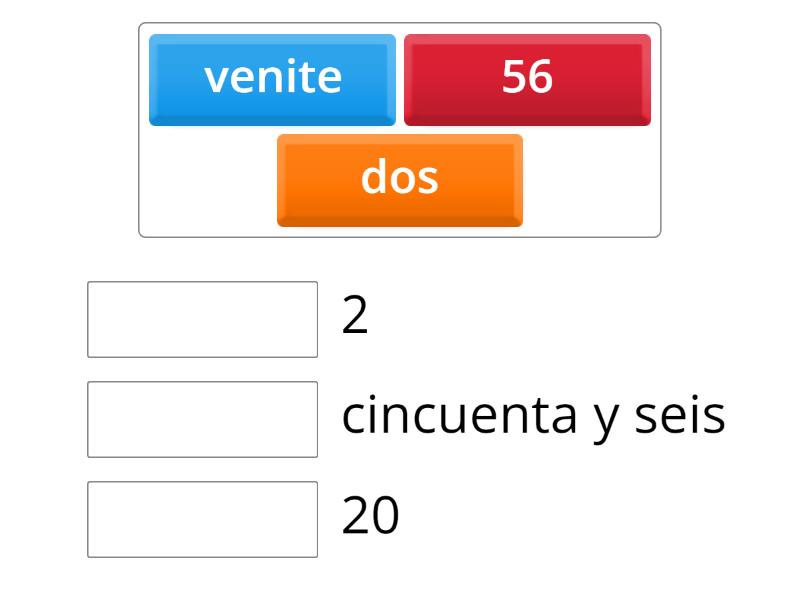Click the answer box beside "20"
Image resolution: width=800 pixels, height=600 pixels.
point(202,516)
